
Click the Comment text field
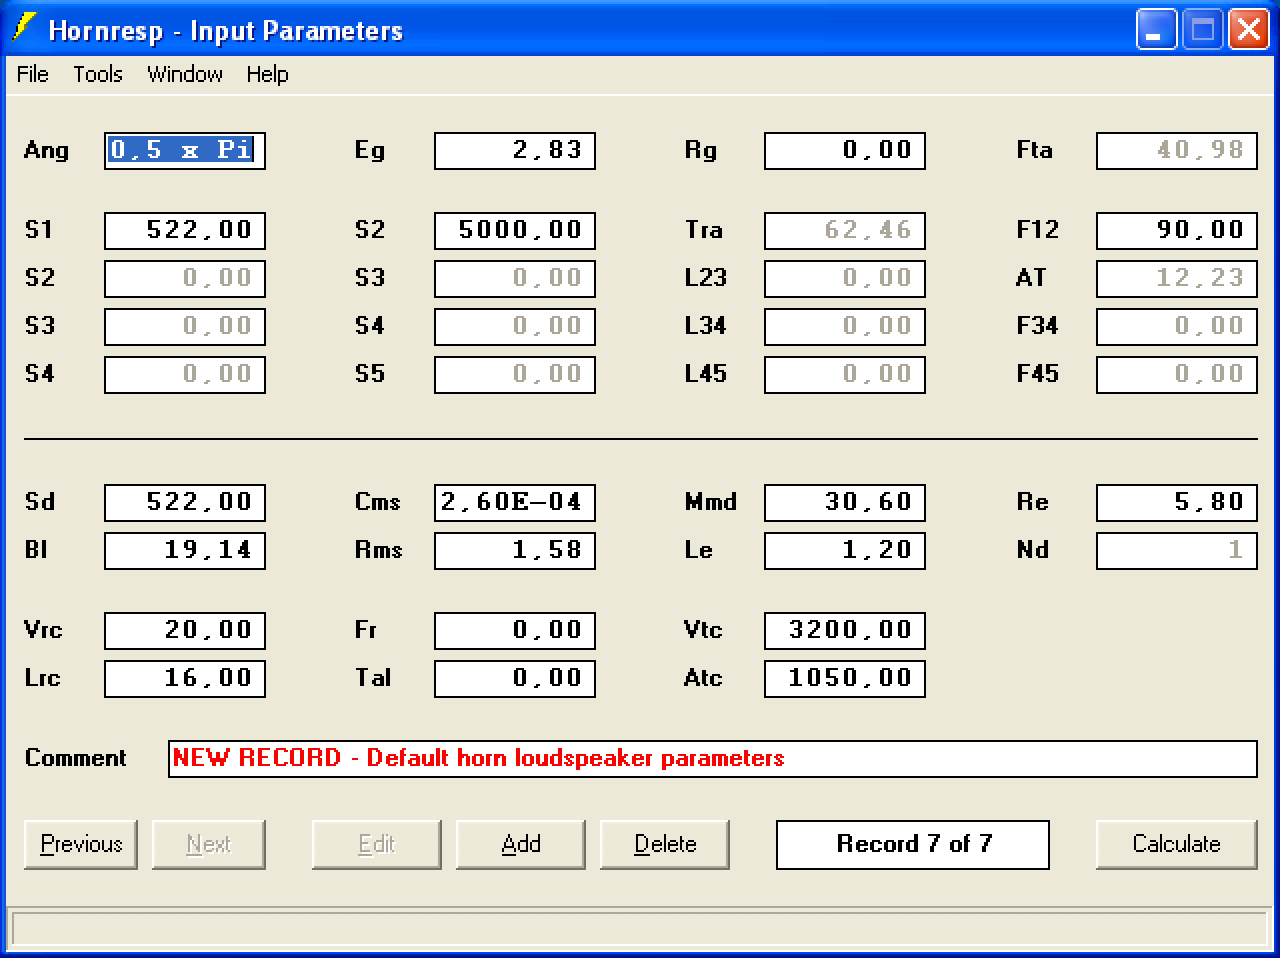tap(713, 758)
